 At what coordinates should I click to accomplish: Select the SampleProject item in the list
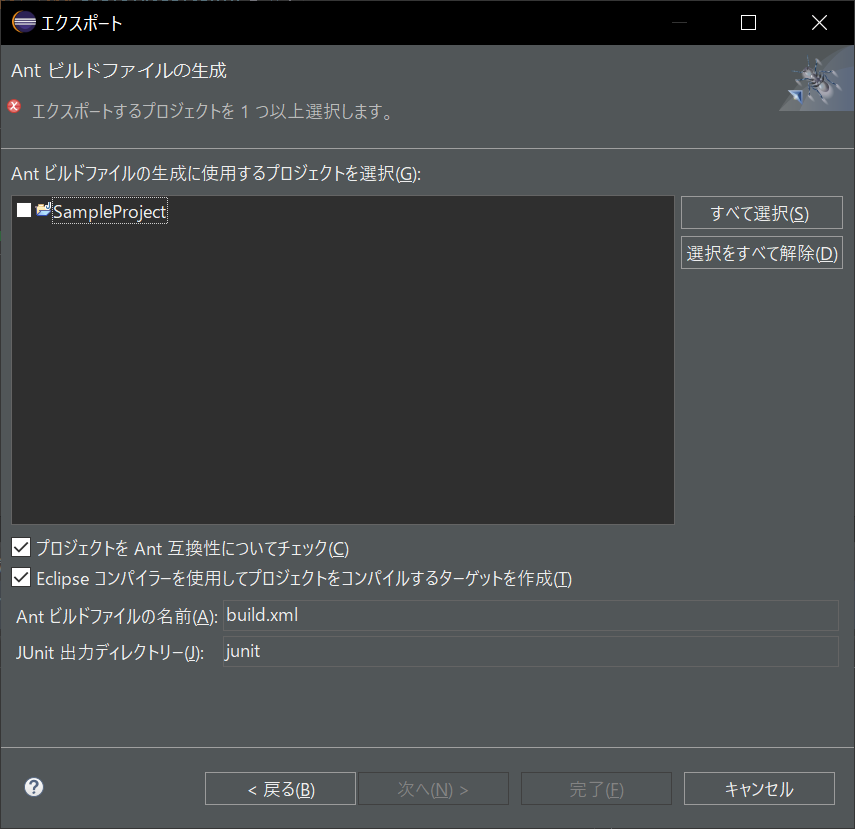coord(110,212)
